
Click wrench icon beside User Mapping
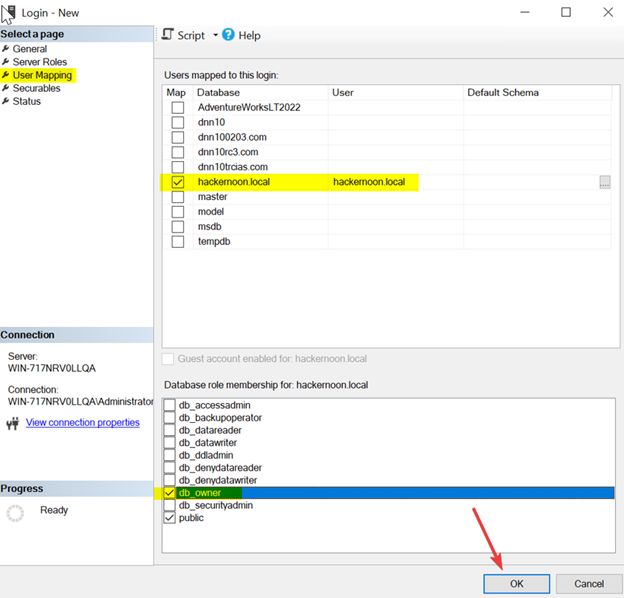[6, 75]
